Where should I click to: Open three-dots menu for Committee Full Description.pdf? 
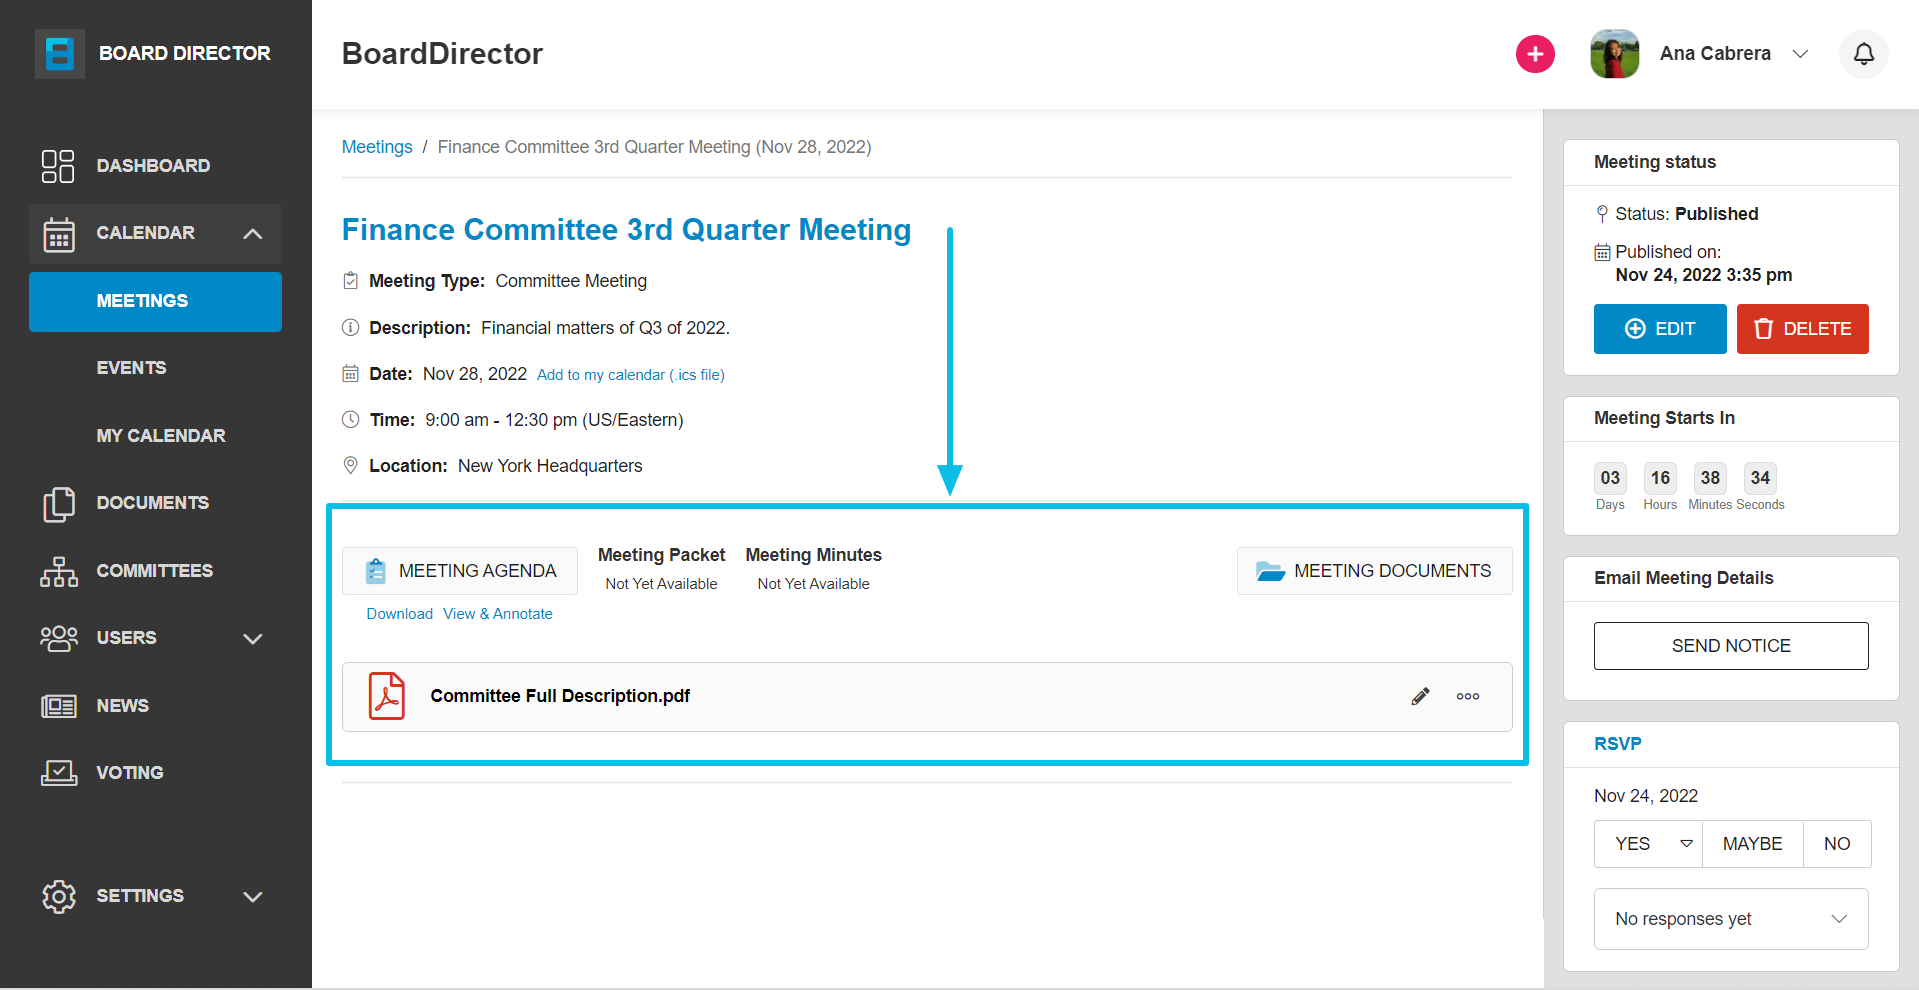(x=1467, y=696)
